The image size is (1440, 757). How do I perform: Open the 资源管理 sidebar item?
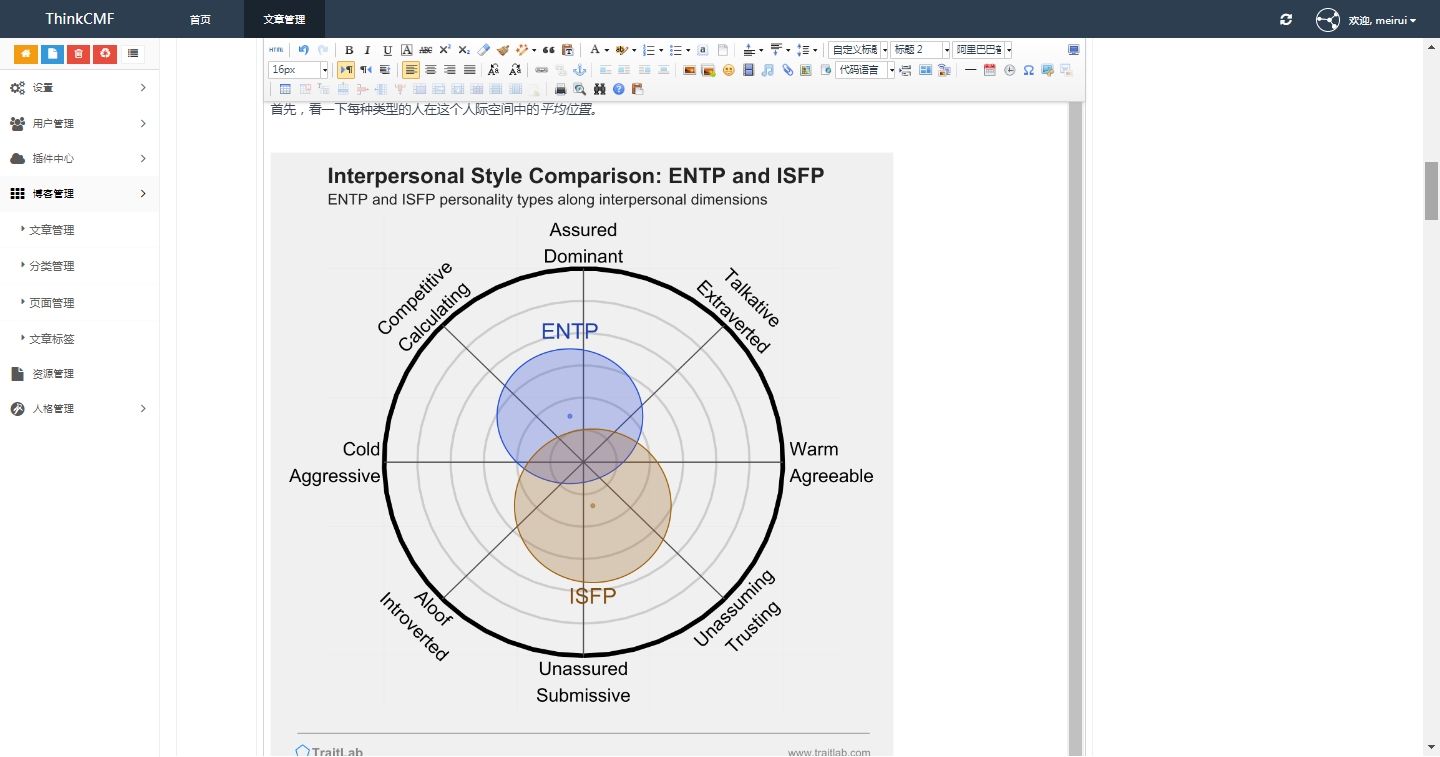click(x=53, y=374)
